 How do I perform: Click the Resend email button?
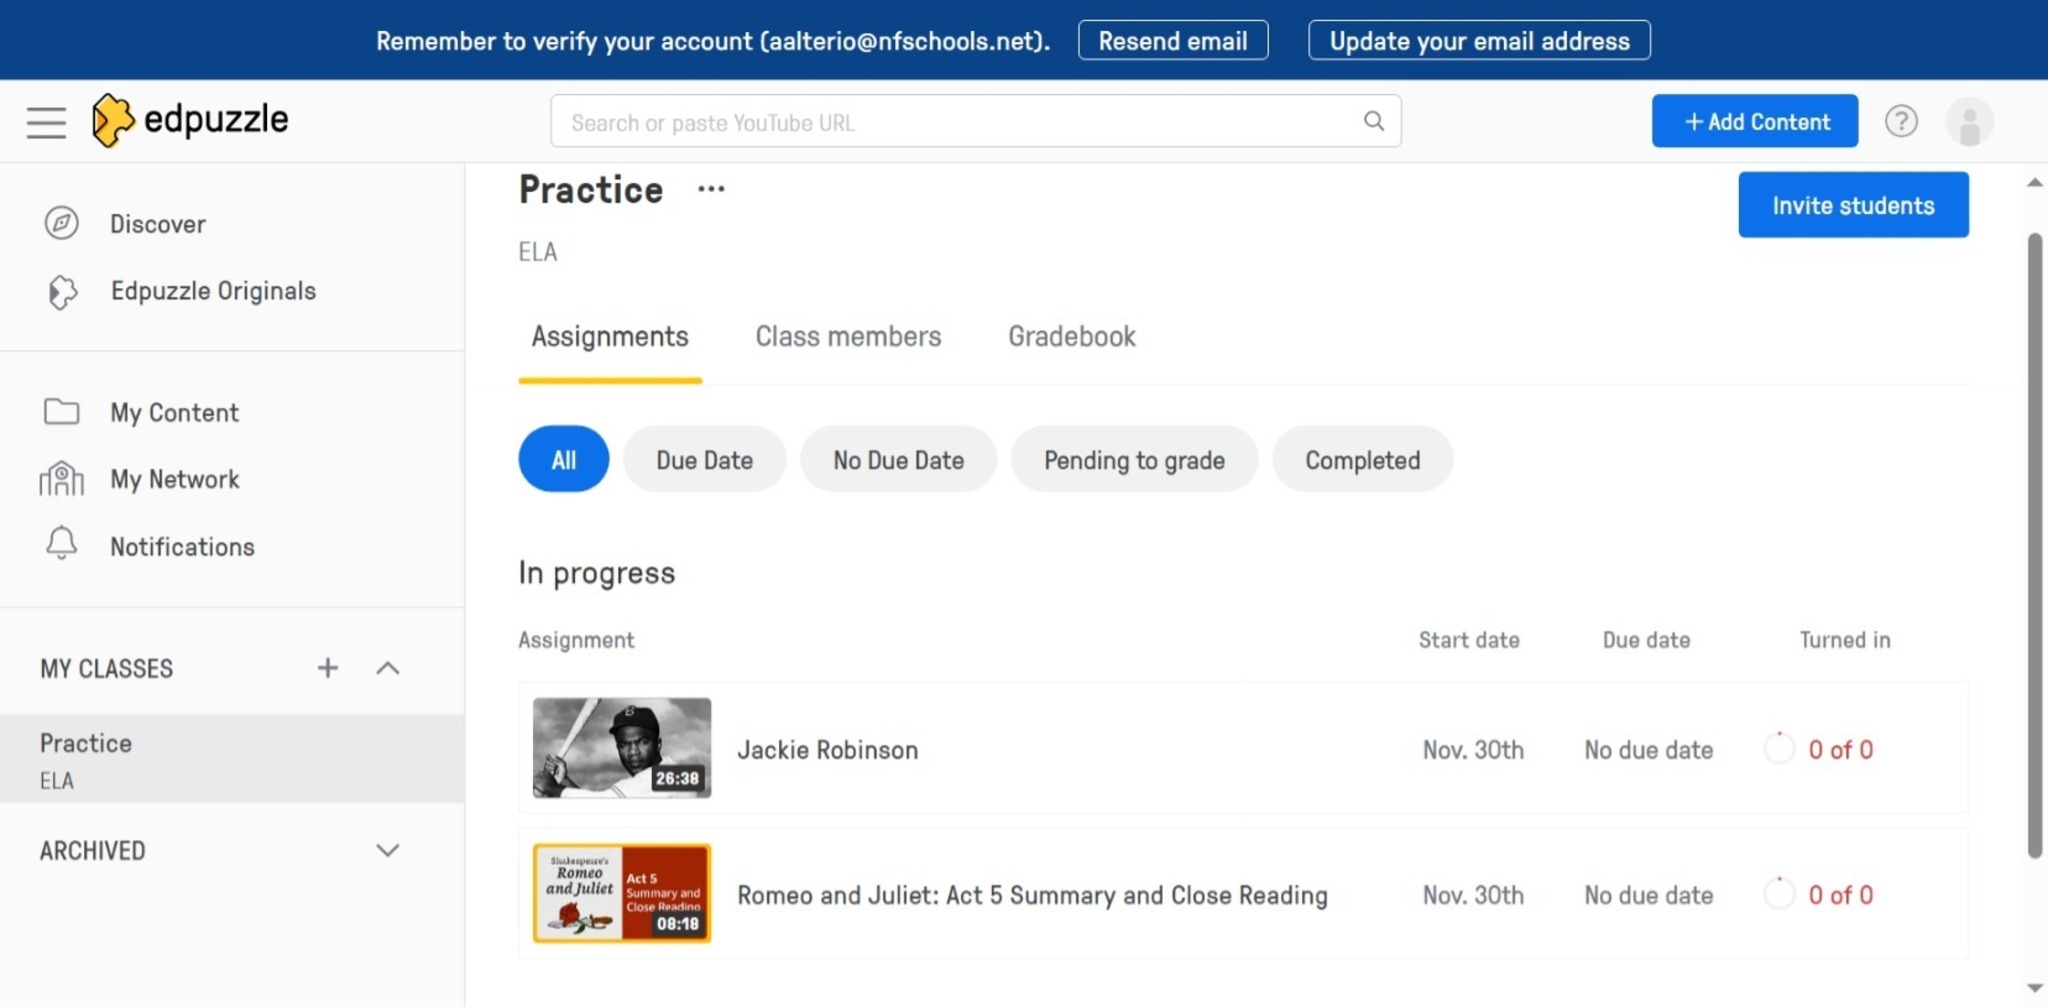[1173, 41]
